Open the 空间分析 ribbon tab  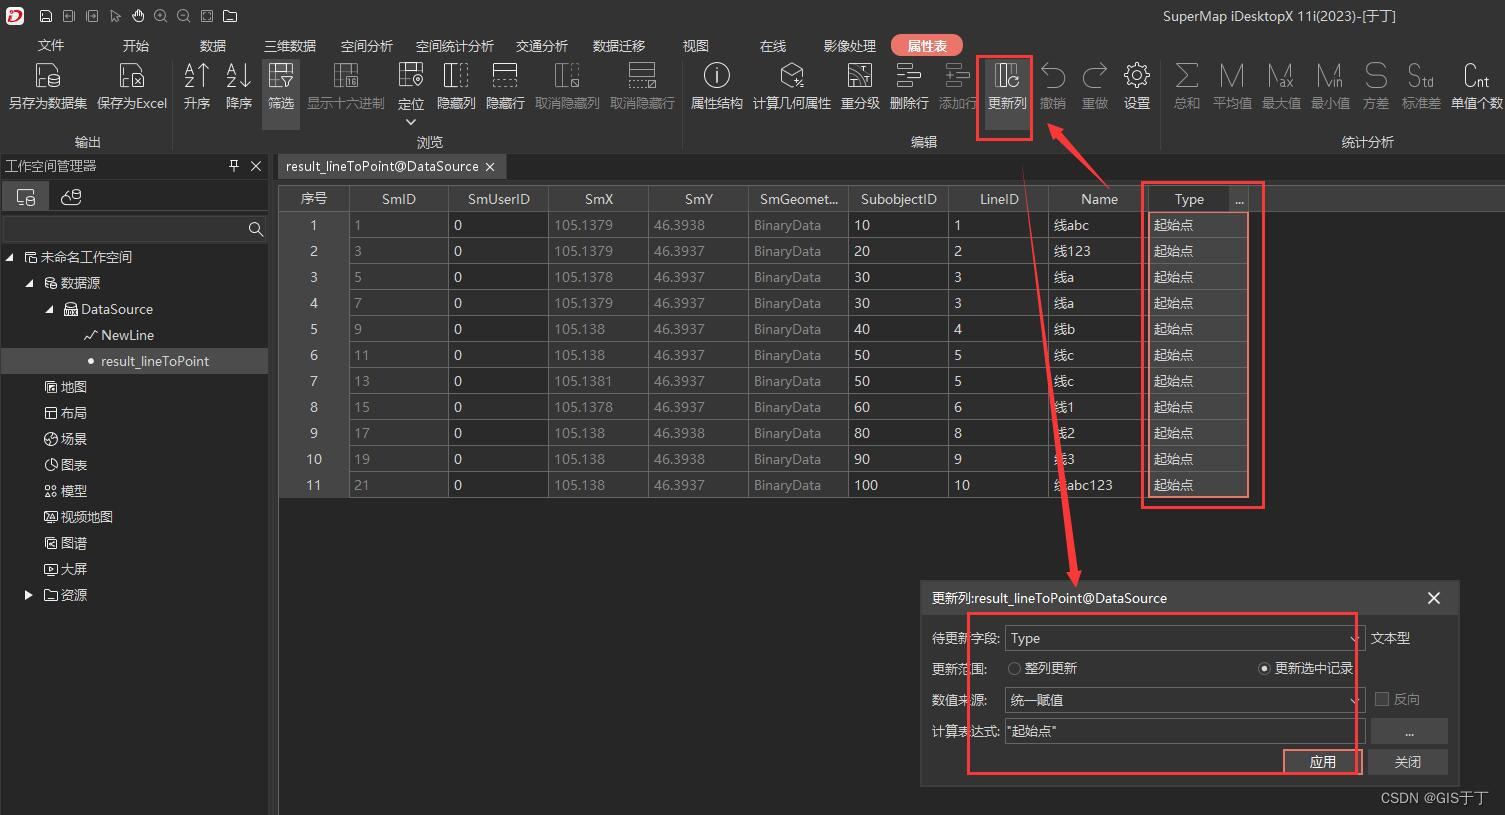coord(367,46)
